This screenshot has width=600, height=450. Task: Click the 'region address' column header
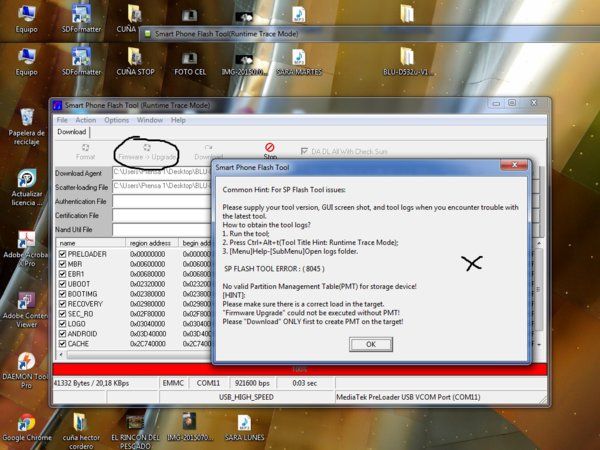[x=152, y=243]
